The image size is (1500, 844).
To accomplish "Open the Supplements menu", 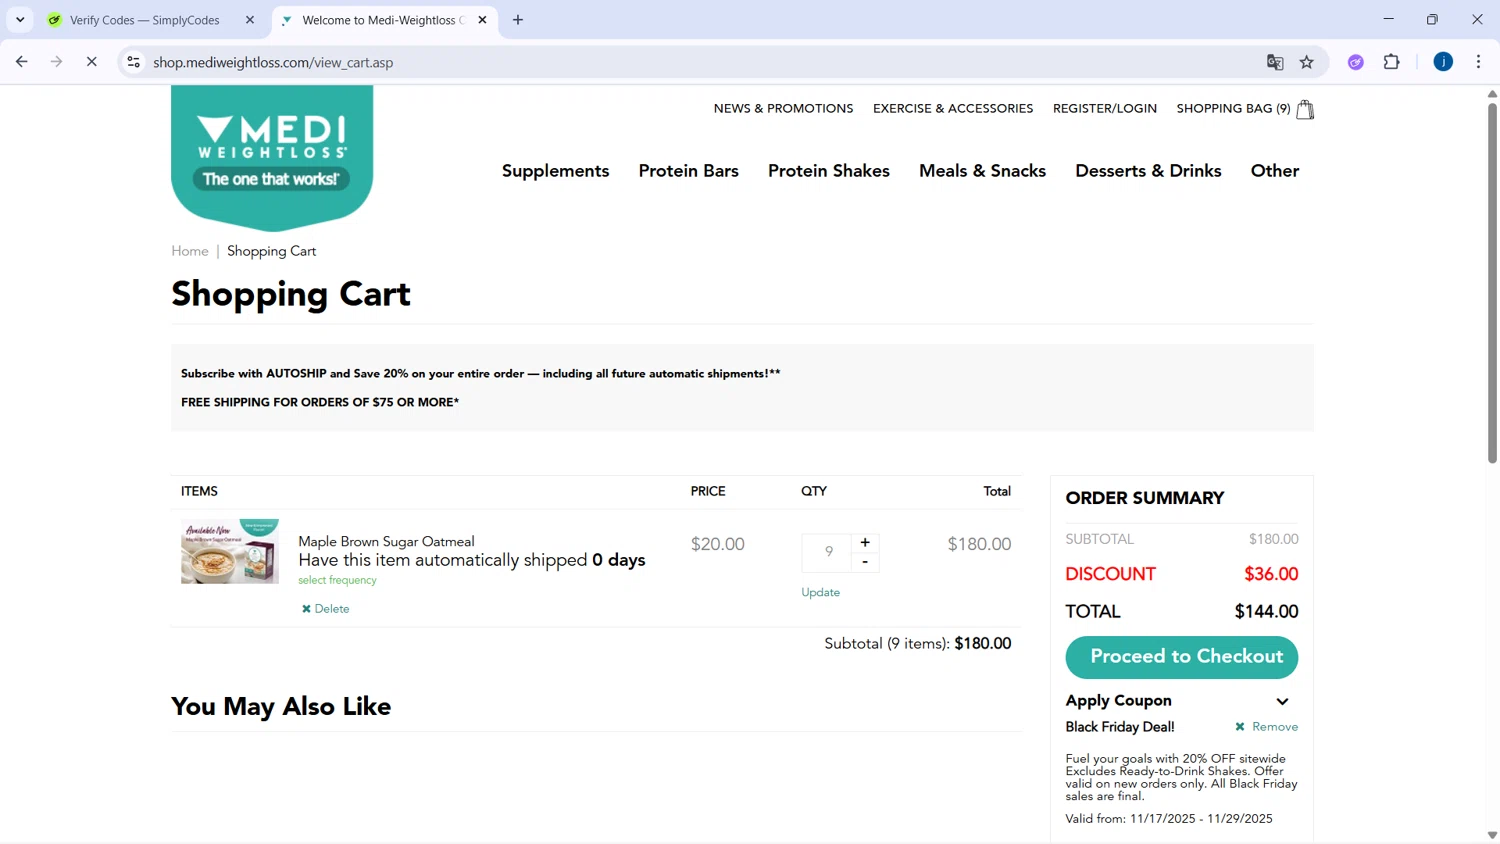I will pyautogui.click(x=555, y=171).
